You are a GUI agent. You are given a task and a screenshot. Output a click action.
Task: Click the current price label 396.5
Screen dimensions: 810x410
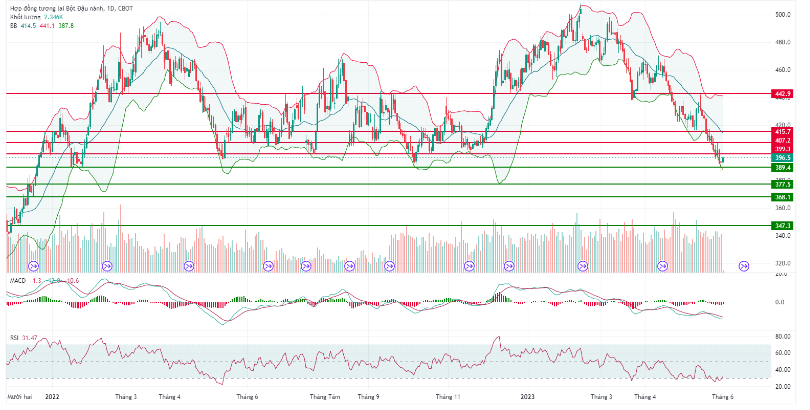(x=782, y=158)
